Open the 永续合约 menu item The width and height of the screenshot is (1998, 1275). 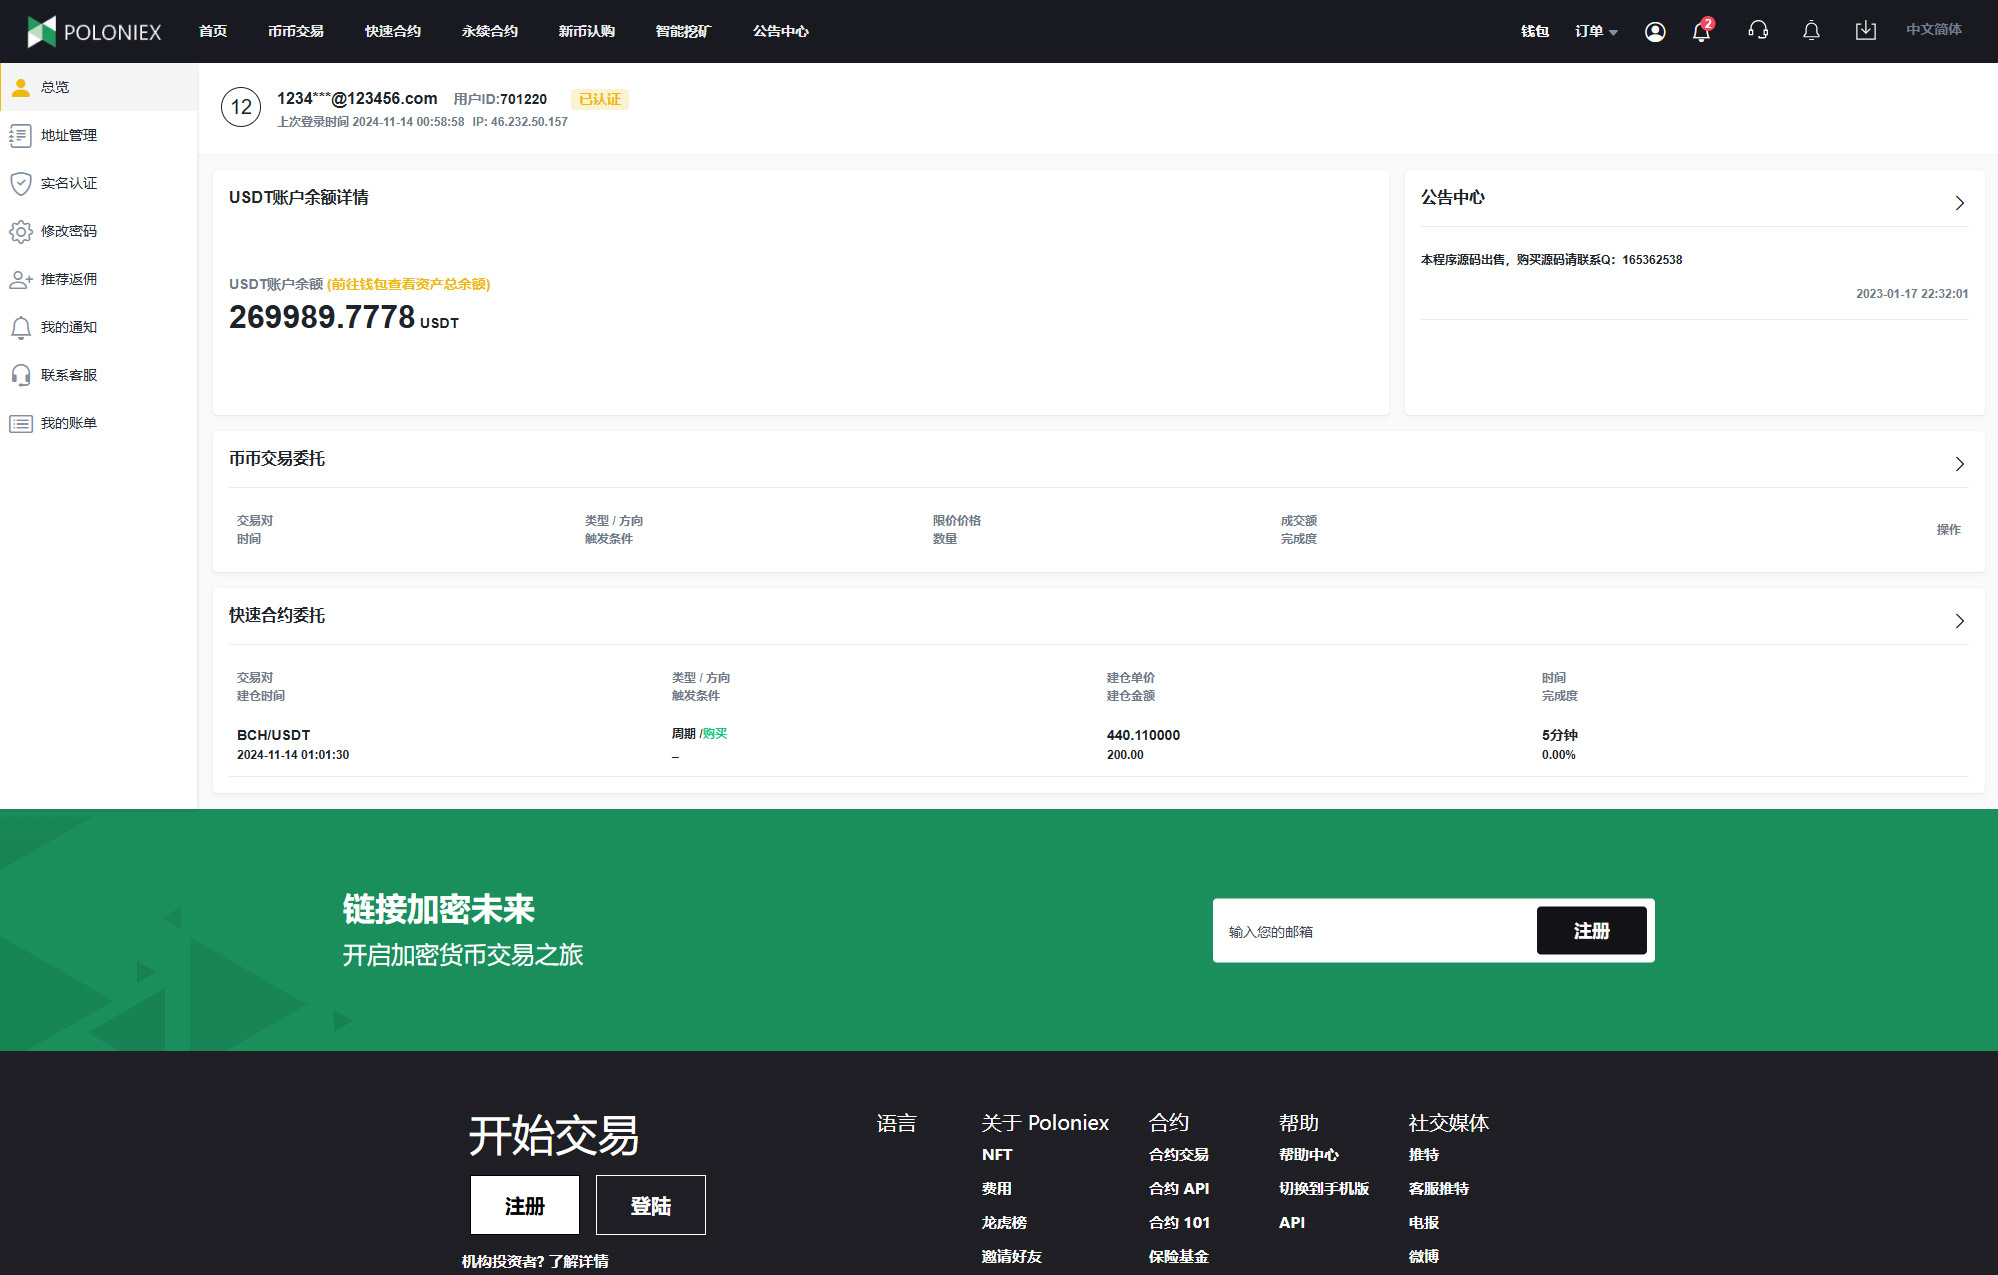coord(489,31)
